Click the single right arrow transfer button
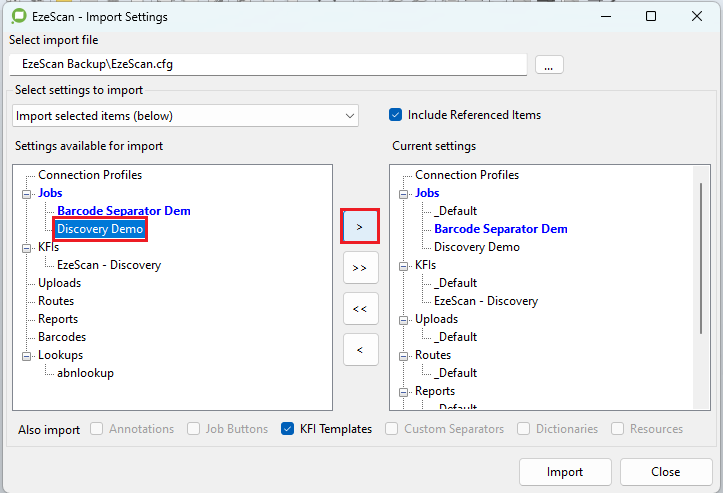This screenshot has width=723, height=493. (360, 227)
